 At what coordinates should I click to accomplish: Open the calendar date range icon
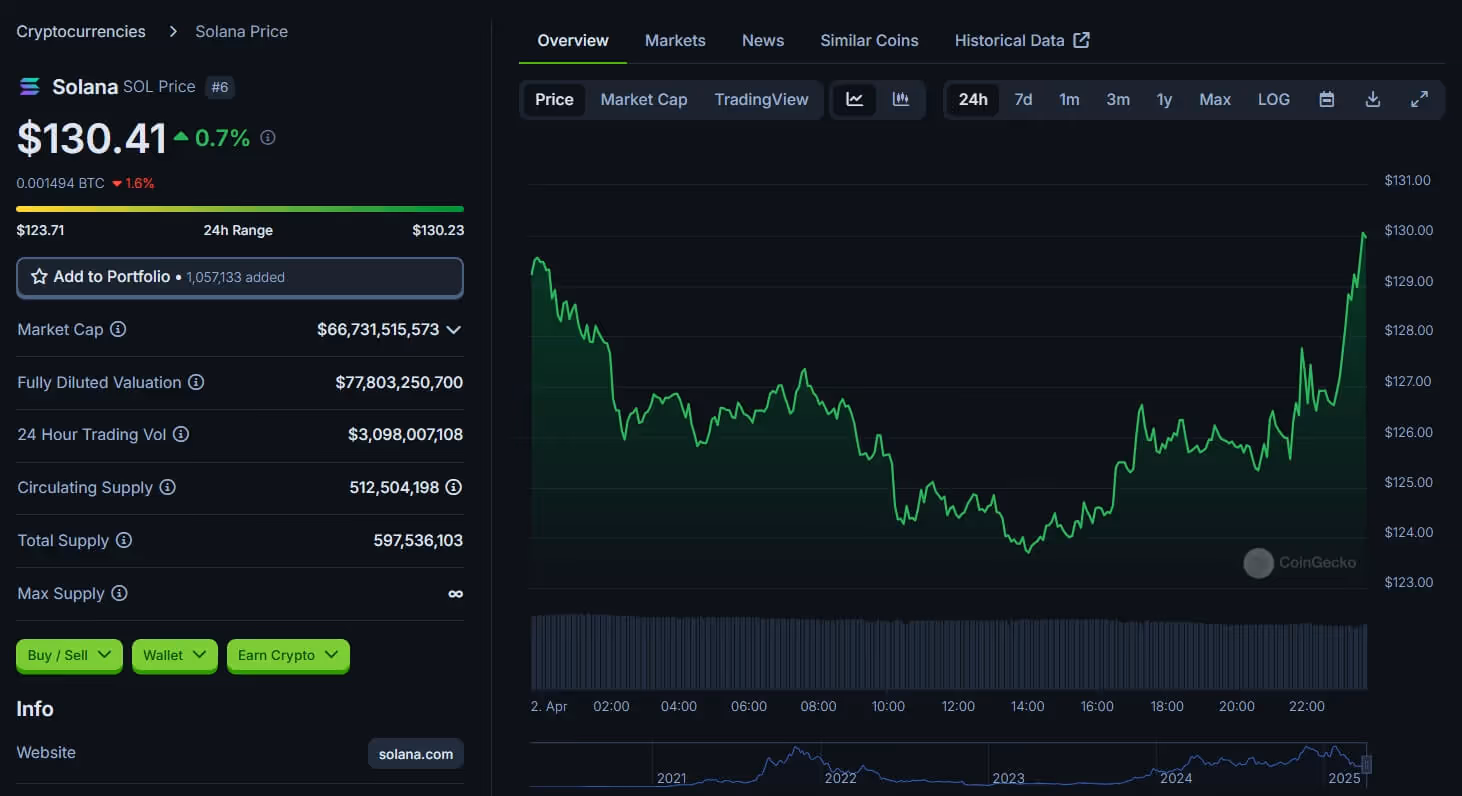(x=1327, y=99)
